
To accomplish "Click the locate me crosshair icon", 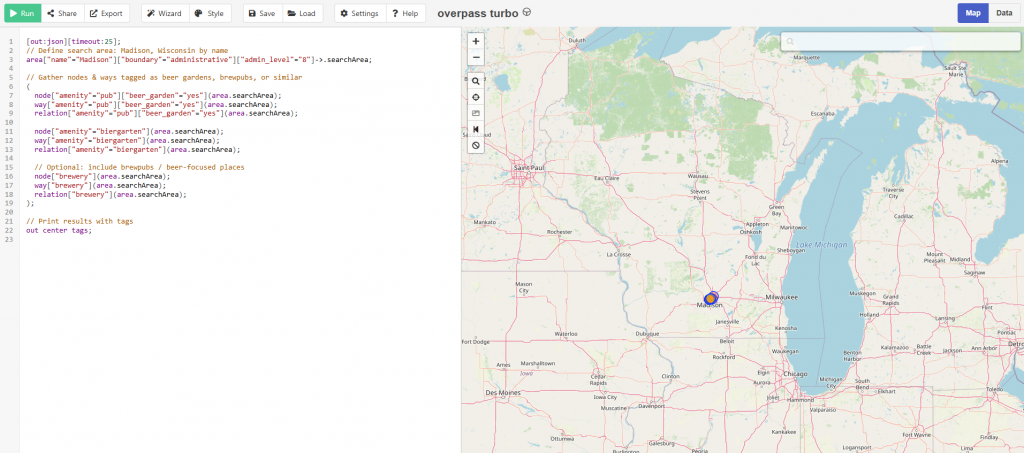I will 476,97.
